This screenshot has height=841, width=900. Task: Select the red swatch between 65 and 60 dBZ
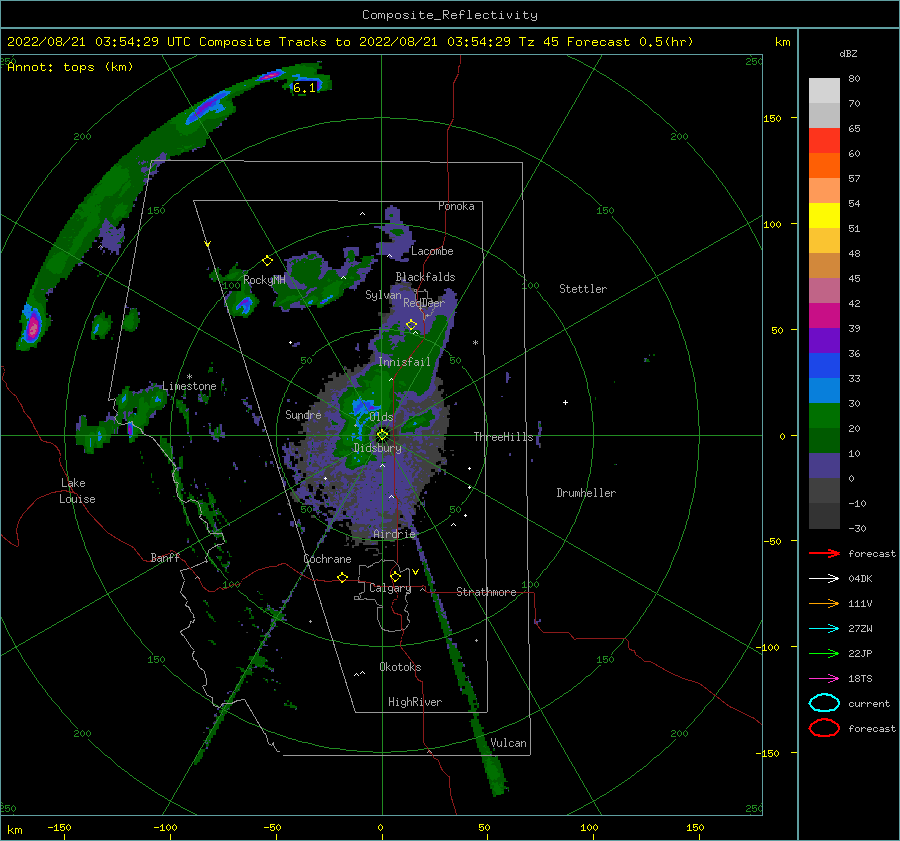click(x=824, y=141)
